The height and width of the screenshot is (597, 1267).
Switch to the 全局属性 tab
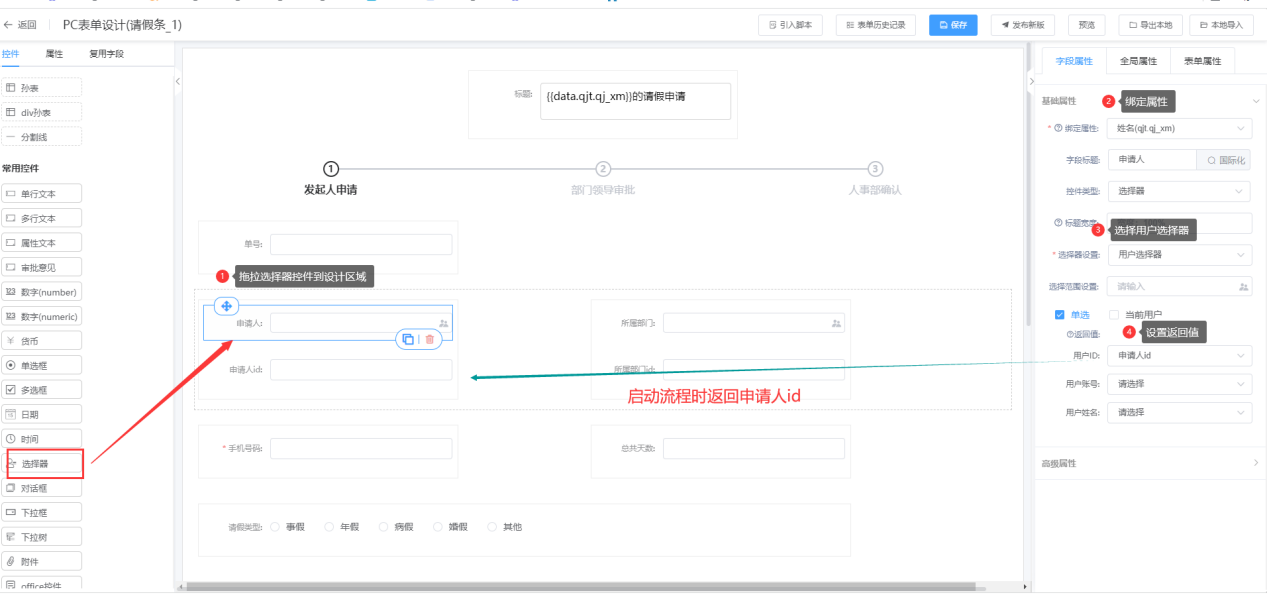(1138, 61)
